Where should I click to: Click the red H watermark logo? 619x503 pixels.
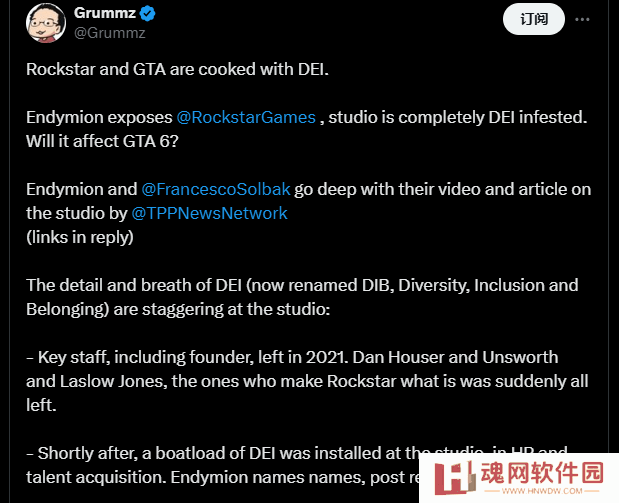[454, 478]
